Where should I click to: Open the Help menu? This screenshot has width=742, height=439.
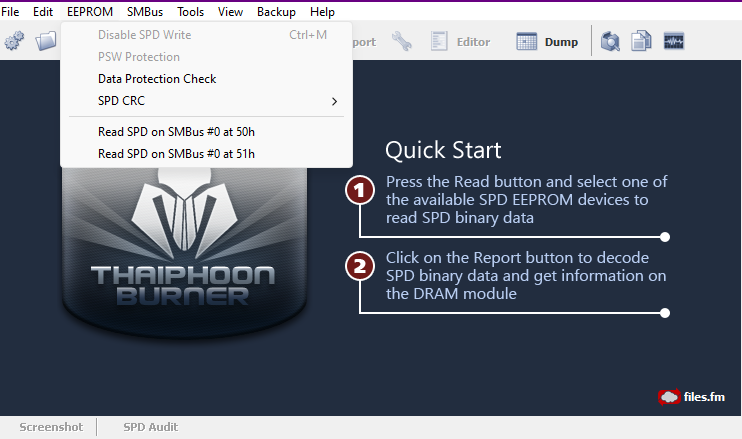322,12
